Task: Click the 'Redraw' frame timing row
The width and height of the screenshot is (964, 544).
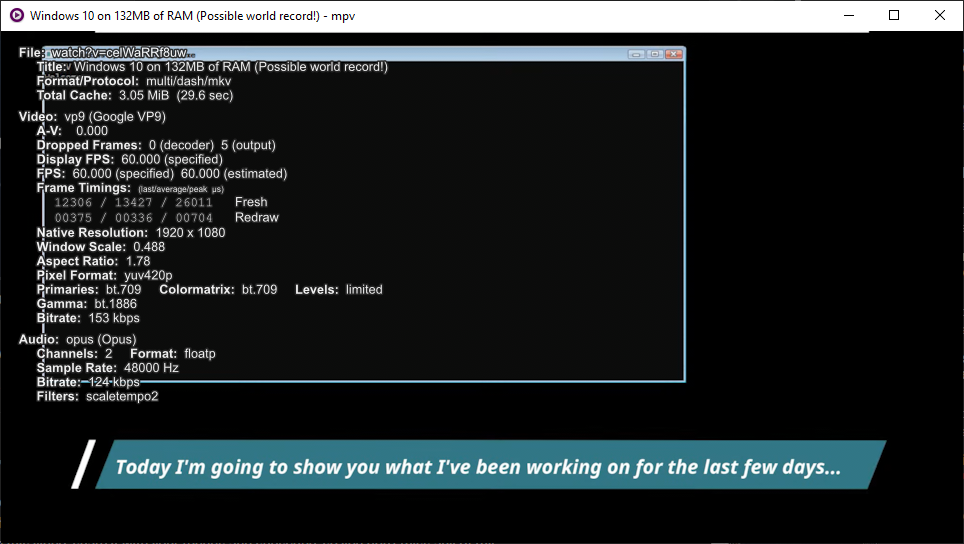Action: (x=167, y=218)
